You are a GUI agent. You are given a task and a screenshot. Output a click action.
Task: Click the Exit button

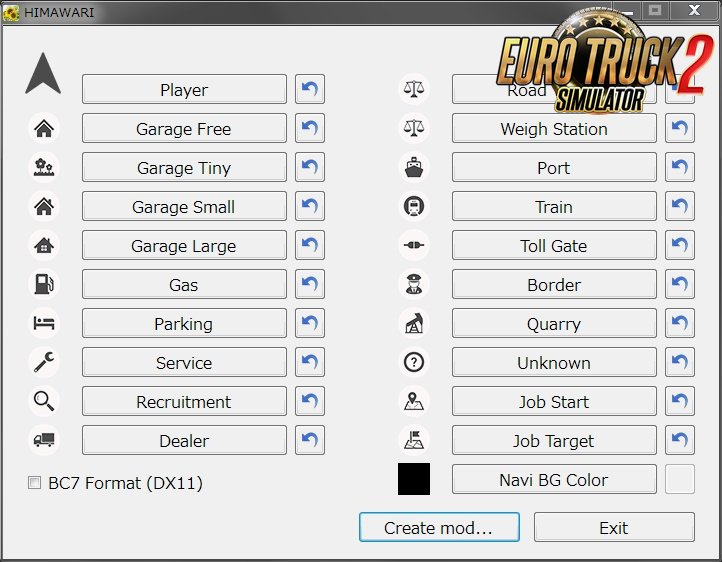click(x=614, y=527)
